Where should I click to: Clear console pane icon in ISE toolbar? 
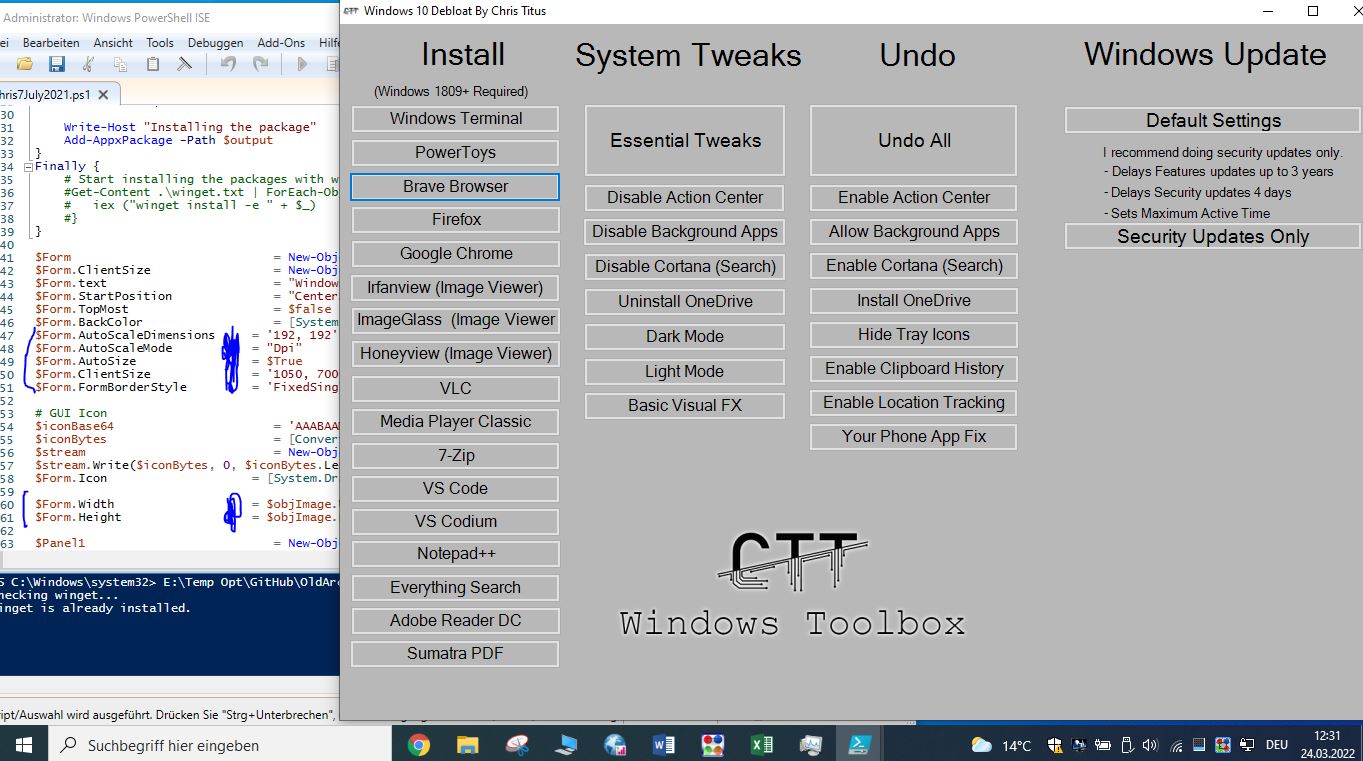coord(185,64)
